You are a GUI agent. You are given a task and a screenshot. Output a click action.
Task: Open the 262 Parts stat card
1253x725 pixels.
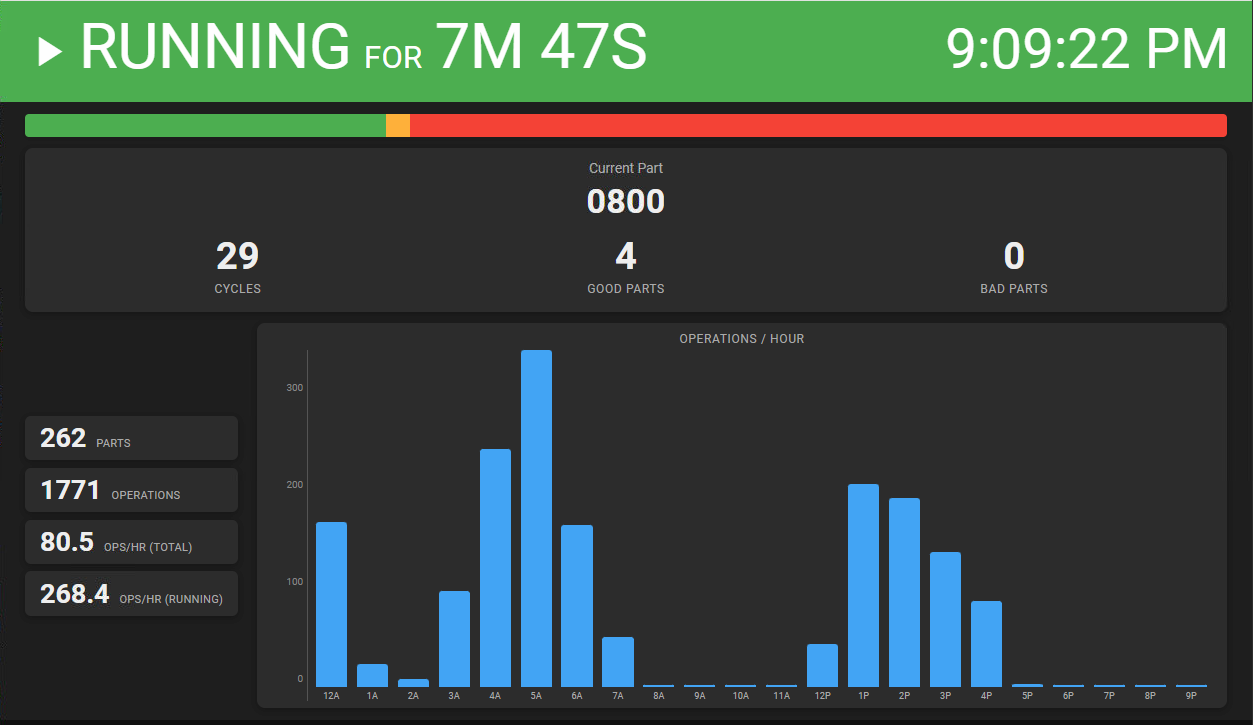tap(131, 438)
